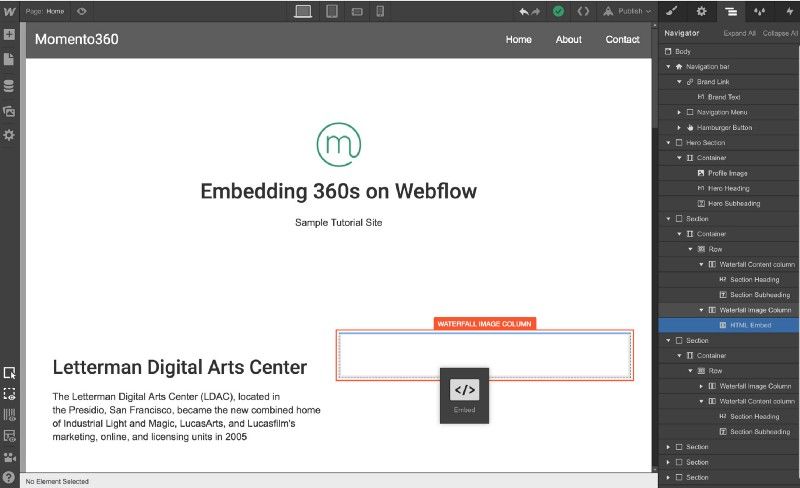Switch to tablet breakpoint view
The height and width of the screenshot is (488, 800).
pos(332,11)
